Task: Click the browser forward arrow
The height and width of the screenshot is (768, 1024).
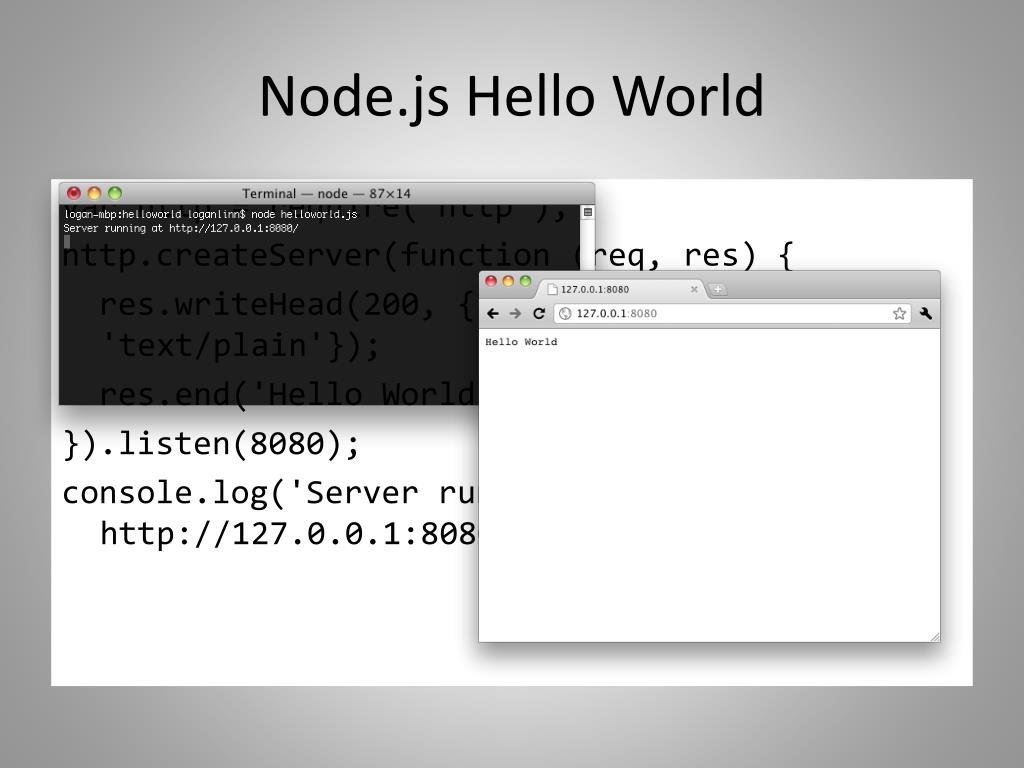Action: tap(515, 313)
